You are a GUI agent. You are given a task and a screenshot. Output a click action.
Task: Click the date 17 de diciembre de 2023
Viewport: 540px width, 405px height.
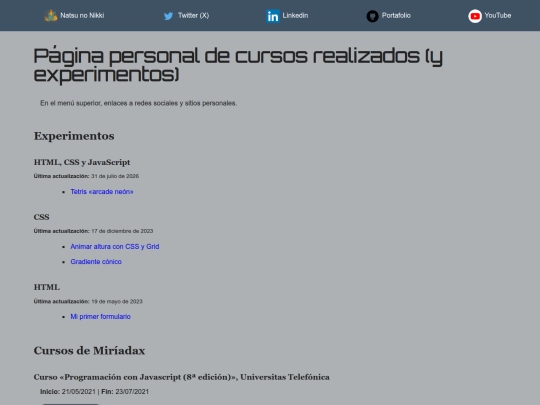pos(122,231)
